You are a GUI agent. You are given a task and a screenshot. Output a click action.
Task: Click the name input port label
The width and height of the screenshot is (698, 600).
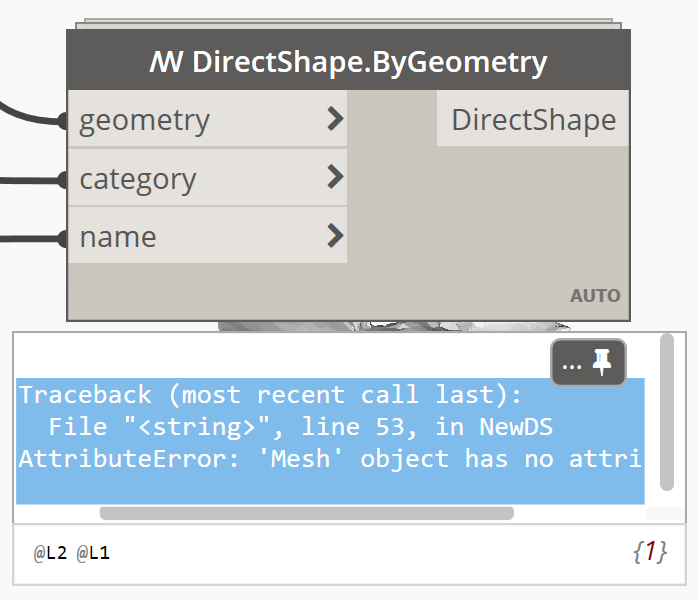click(118, 237)
